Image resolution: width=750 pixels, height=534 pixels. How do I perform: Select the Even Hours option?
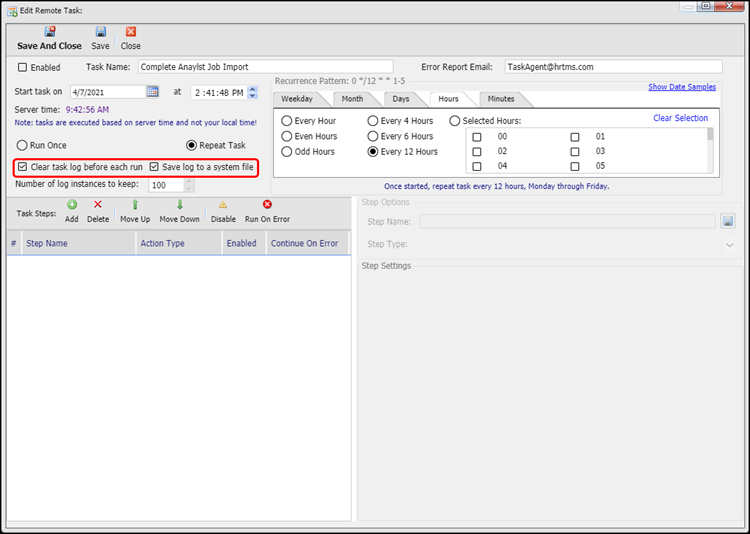[x=287, y=136]
